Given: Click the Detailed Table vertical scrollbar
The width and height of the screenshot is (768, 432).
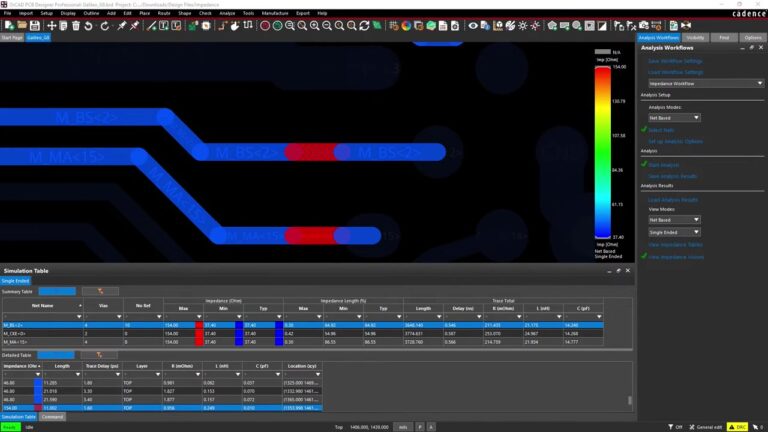Looking at the screenshot, I should tap(630, 400).
